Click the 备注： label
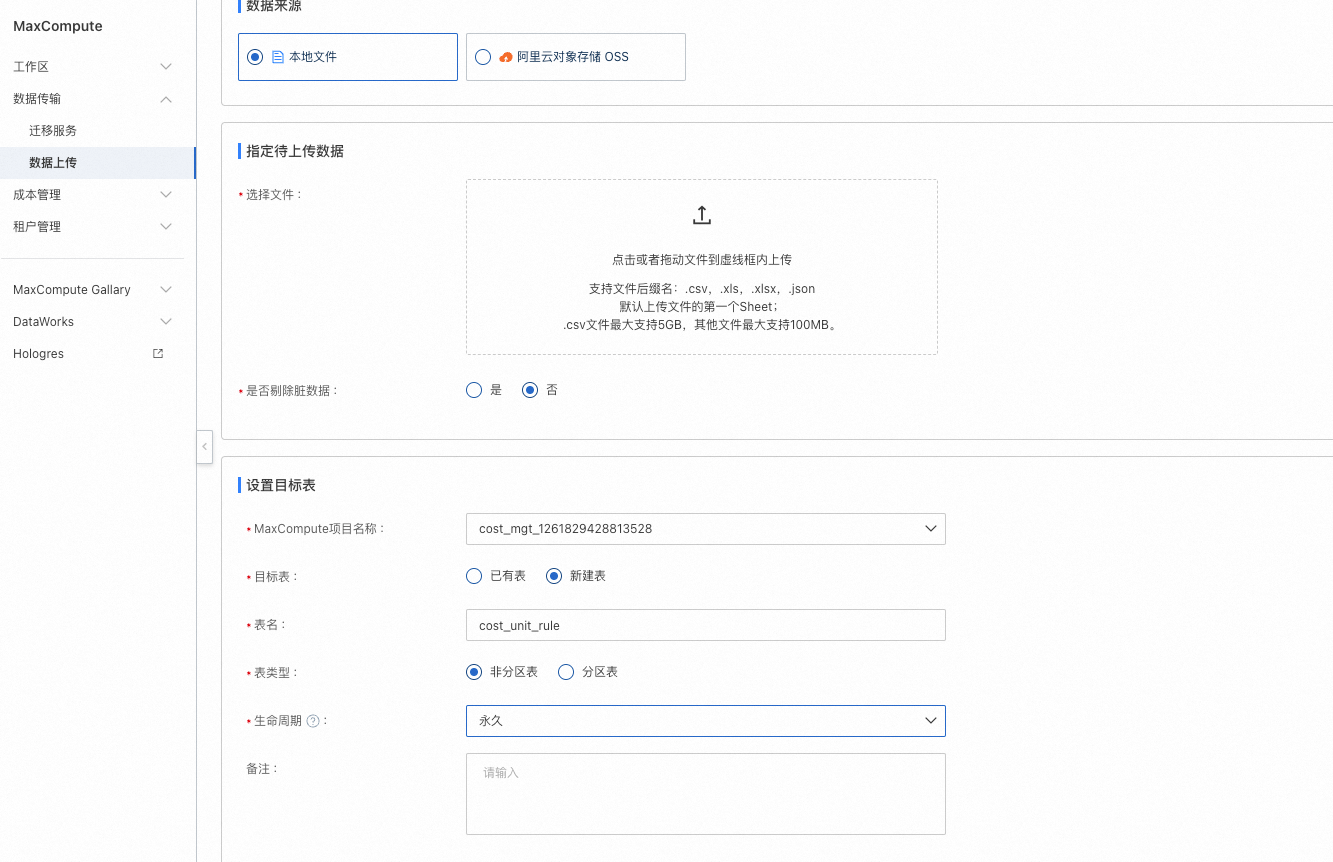 [x=262, y=769]
